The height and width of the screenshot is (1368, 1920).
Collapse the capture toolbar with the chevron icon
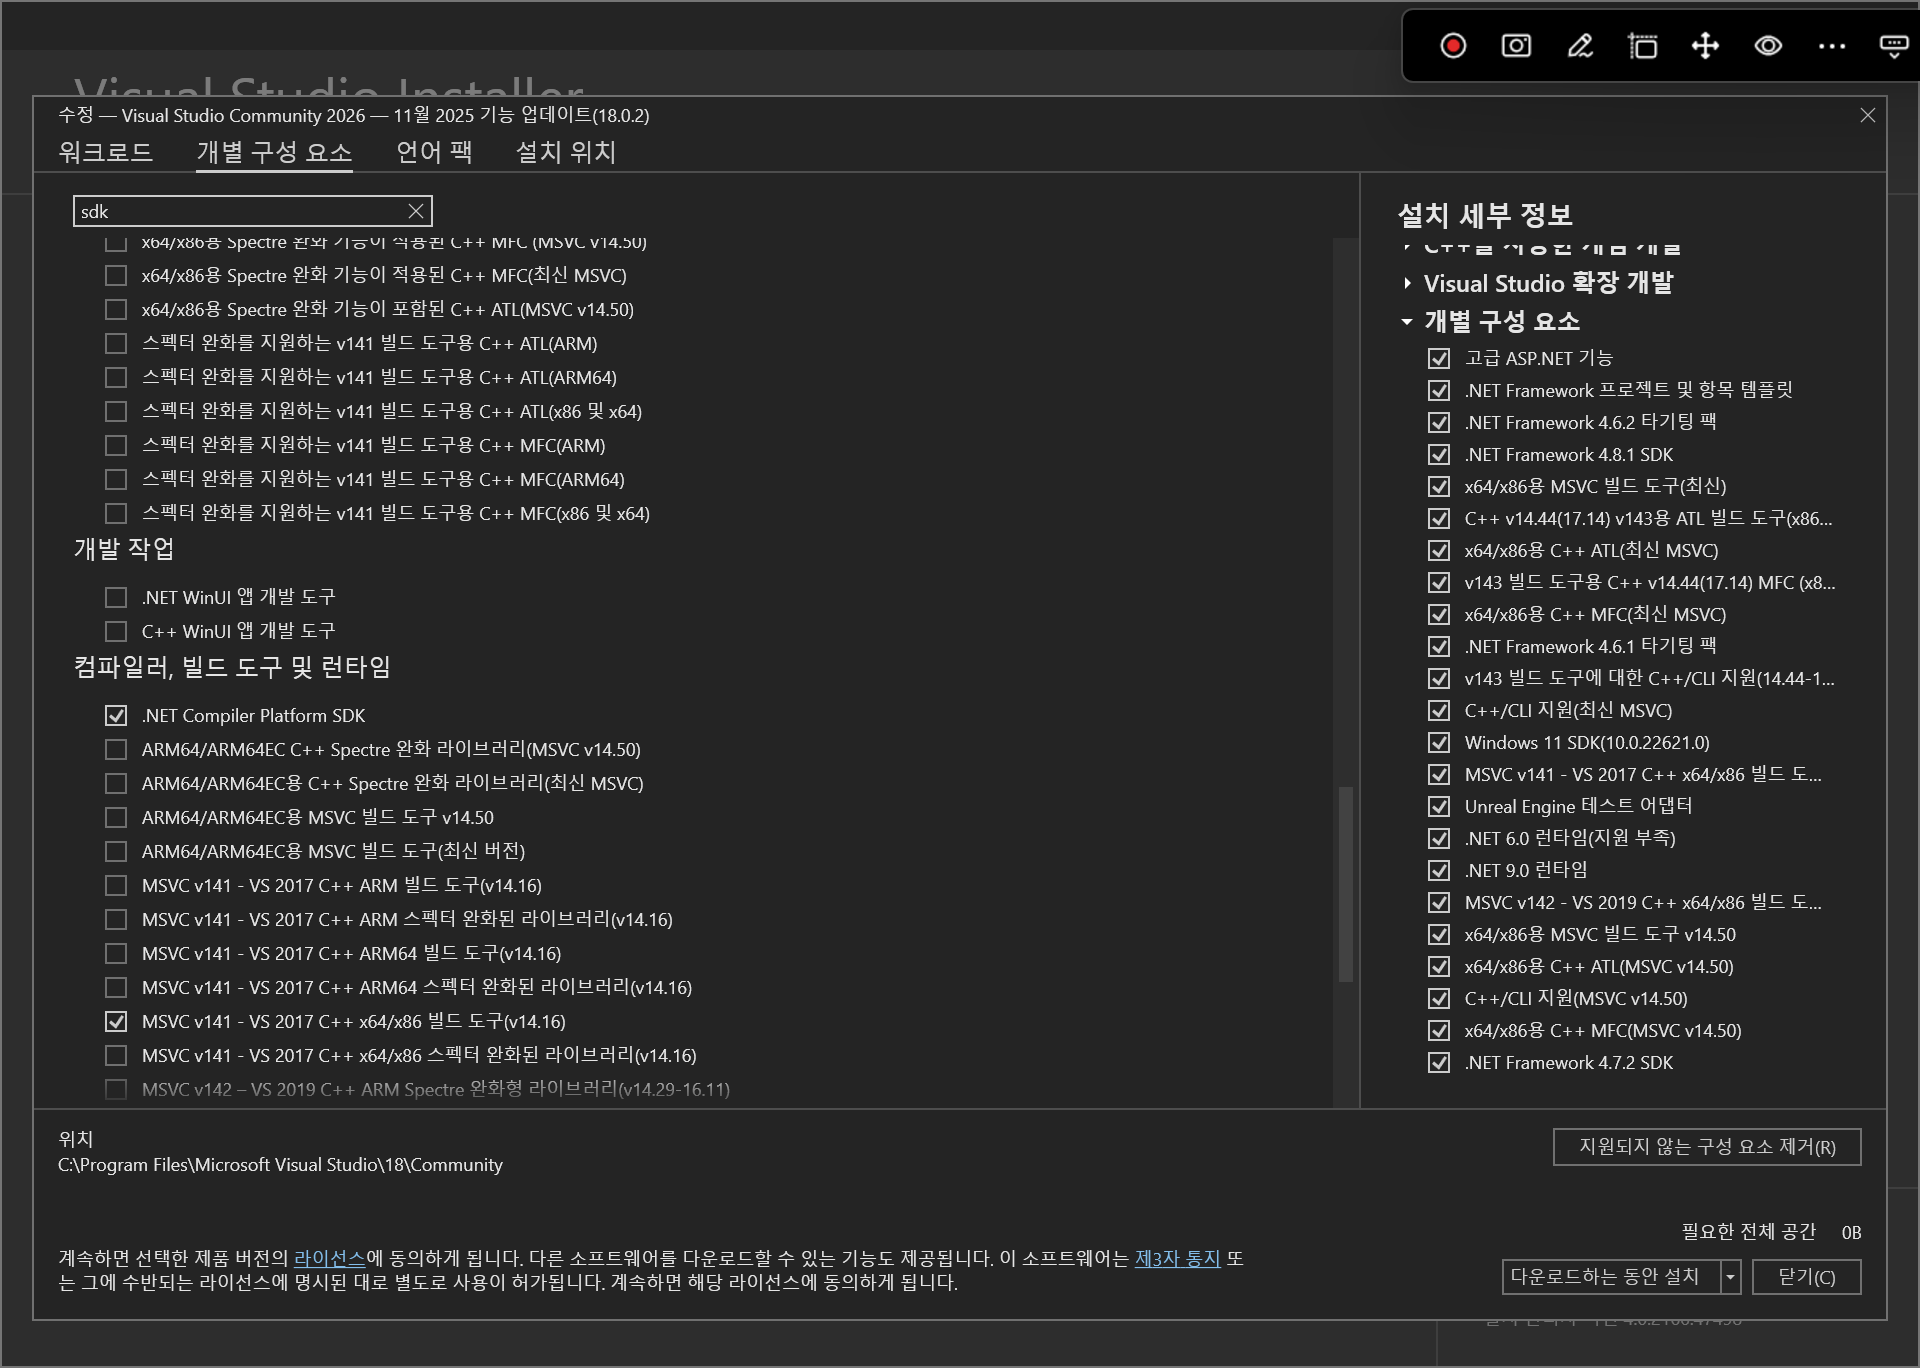[x=1895, y=47]
